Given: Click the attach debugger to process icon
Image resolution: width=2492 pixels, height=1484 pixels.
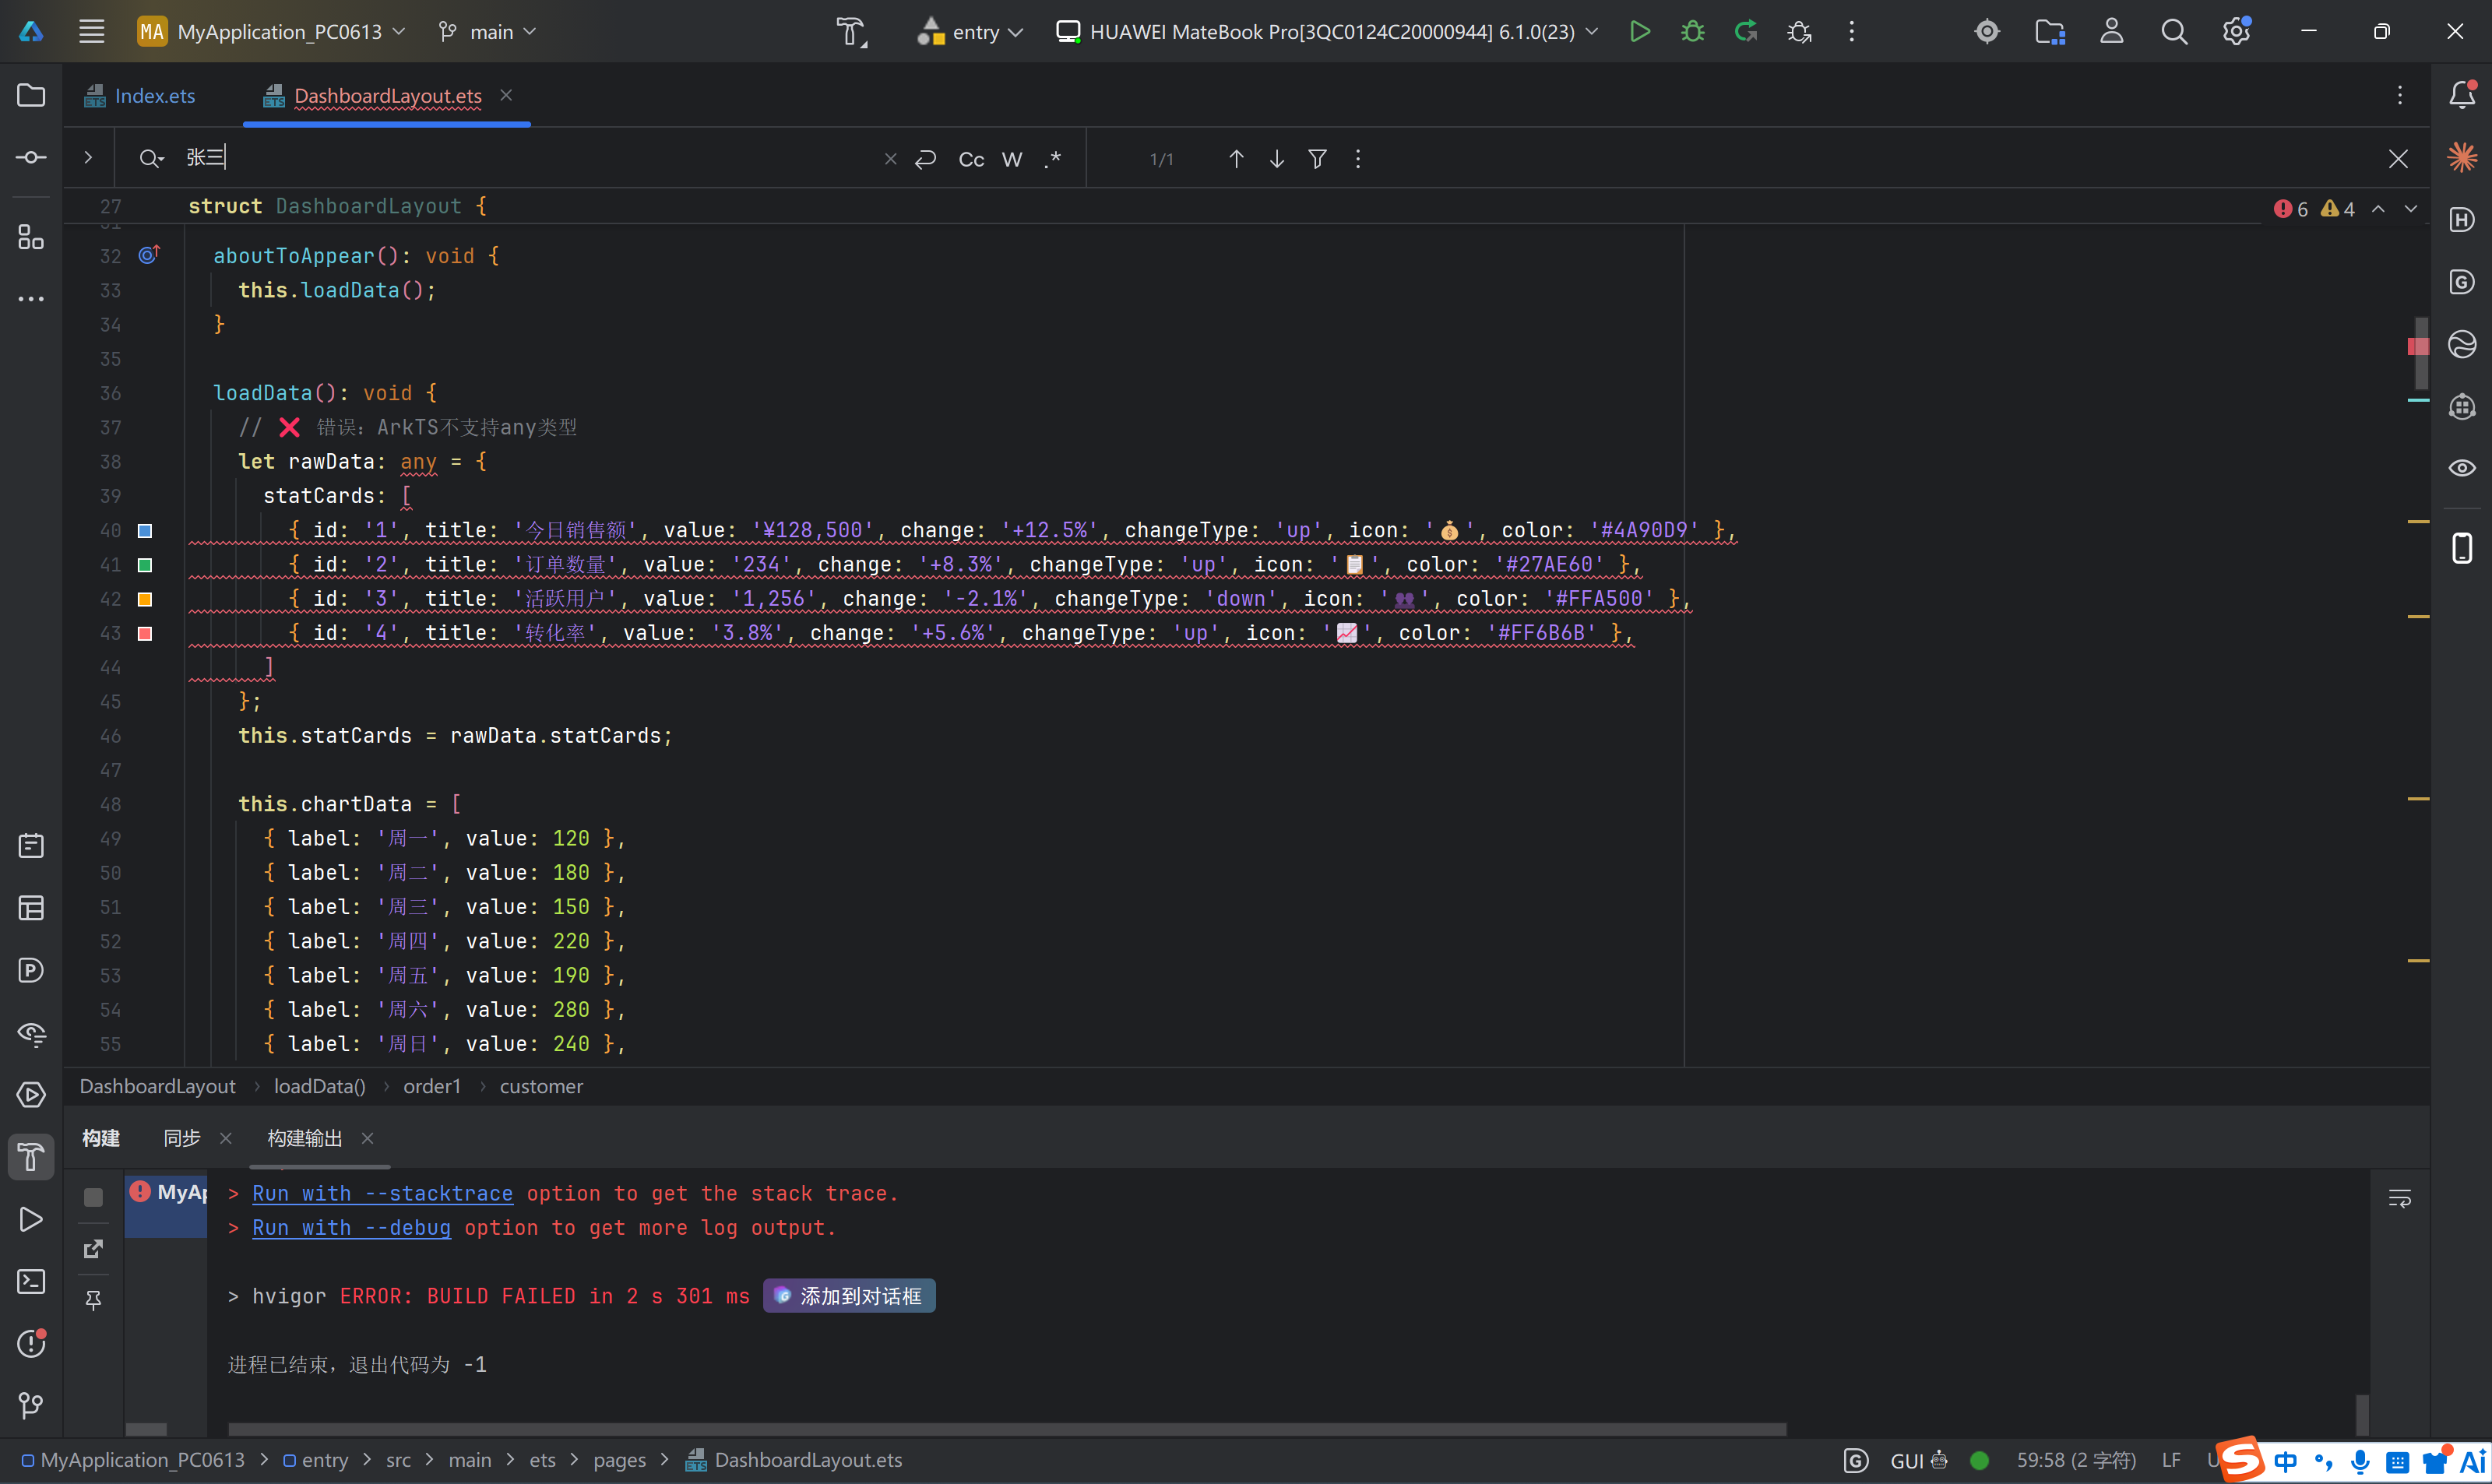Looking at the screenshot, I should click(1799, 32).
